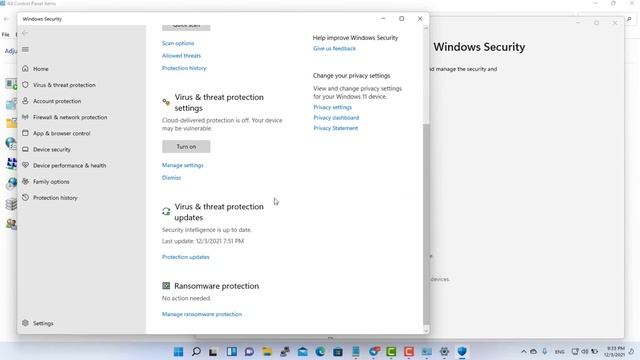Open Family options in the sidebar

click(x=51, y=182)
